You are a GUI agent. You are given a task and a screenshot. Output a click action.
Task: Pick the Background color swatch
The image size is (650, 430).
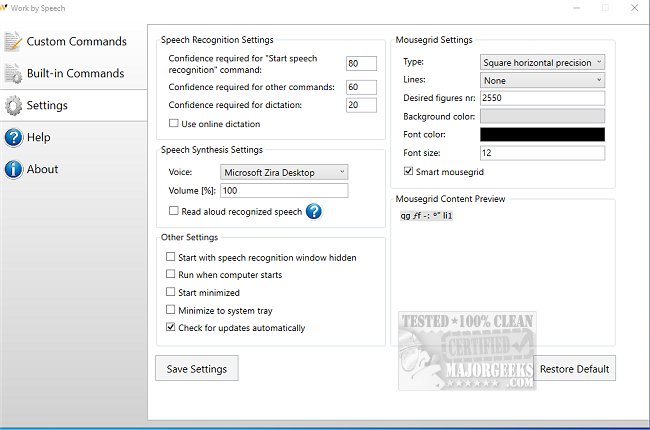pos(542,116)
